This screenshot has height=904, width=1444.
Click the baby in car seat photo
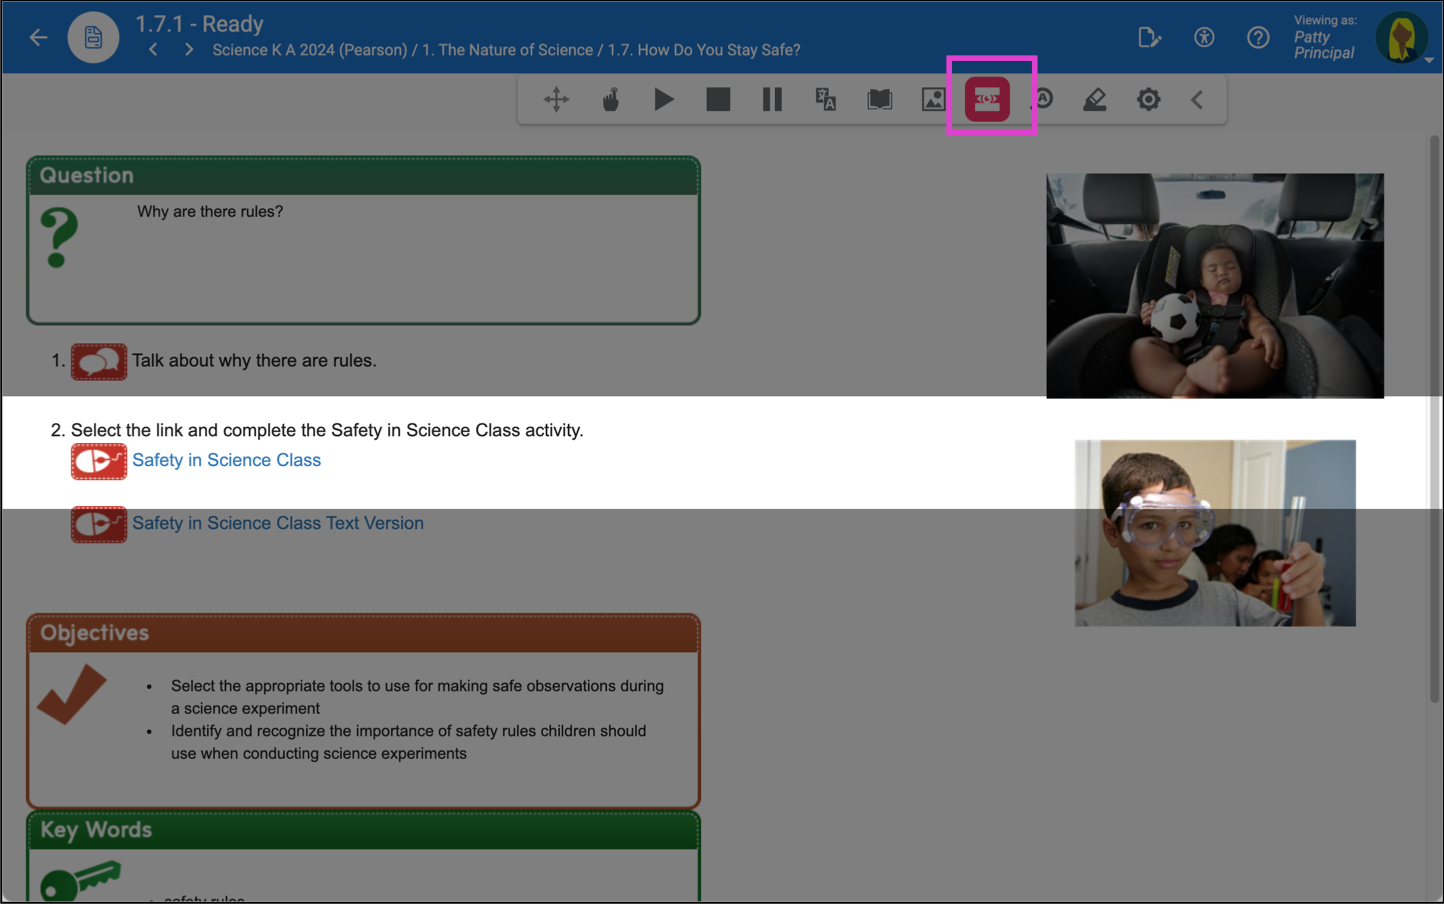(1215, 285)
